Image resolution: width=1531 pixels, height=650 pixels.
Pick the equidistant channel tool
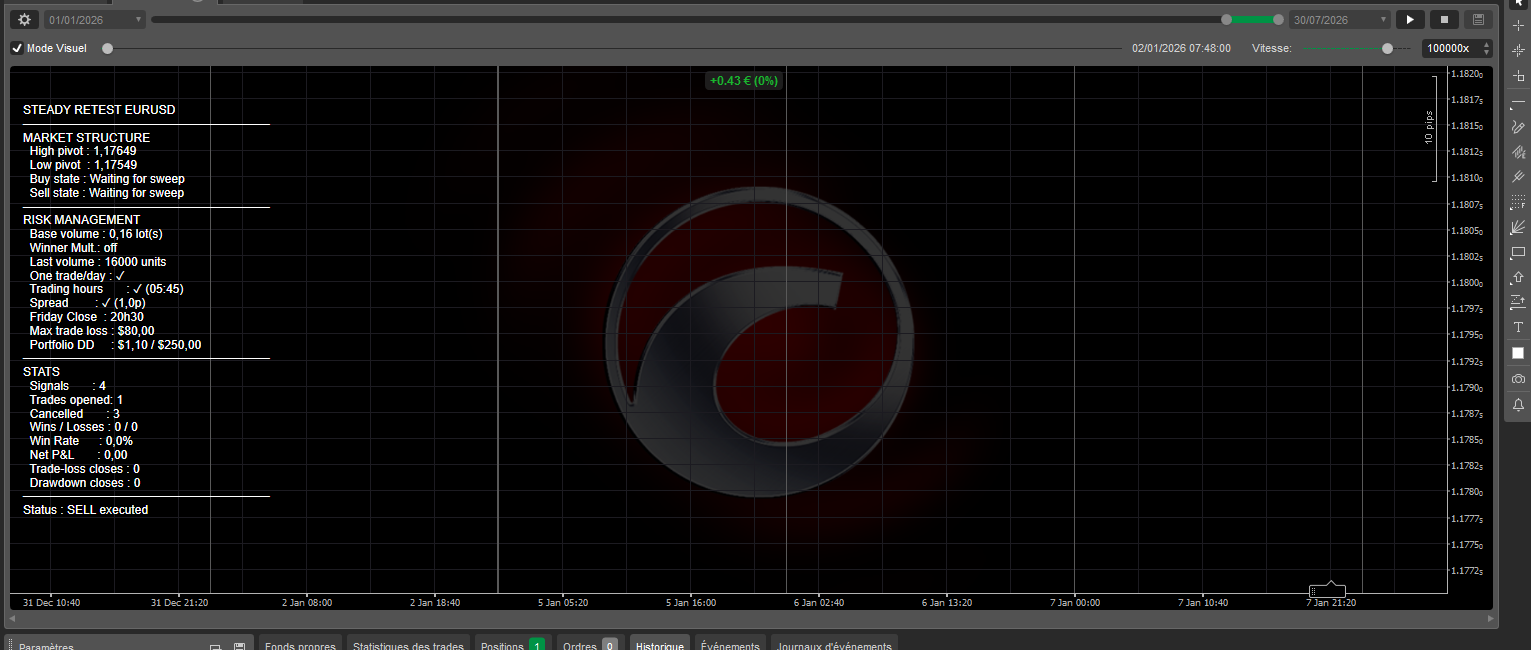[1518, 151]
